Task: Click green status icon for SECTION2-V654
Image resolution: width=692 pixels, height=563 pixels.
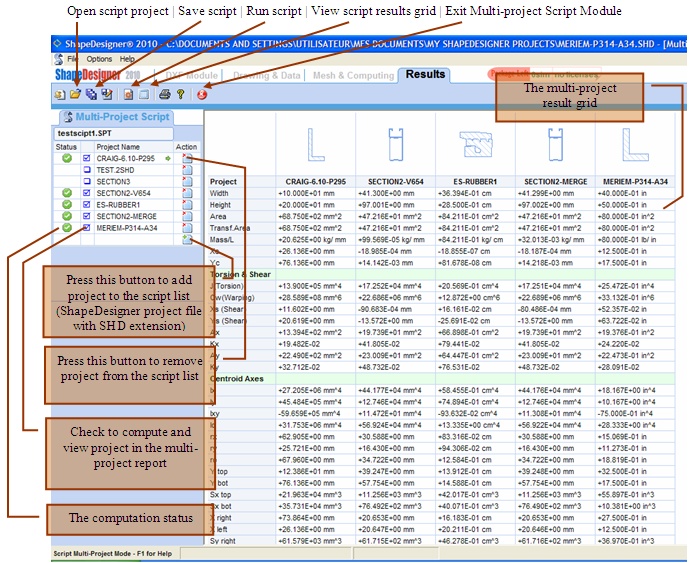Action: 67,193
